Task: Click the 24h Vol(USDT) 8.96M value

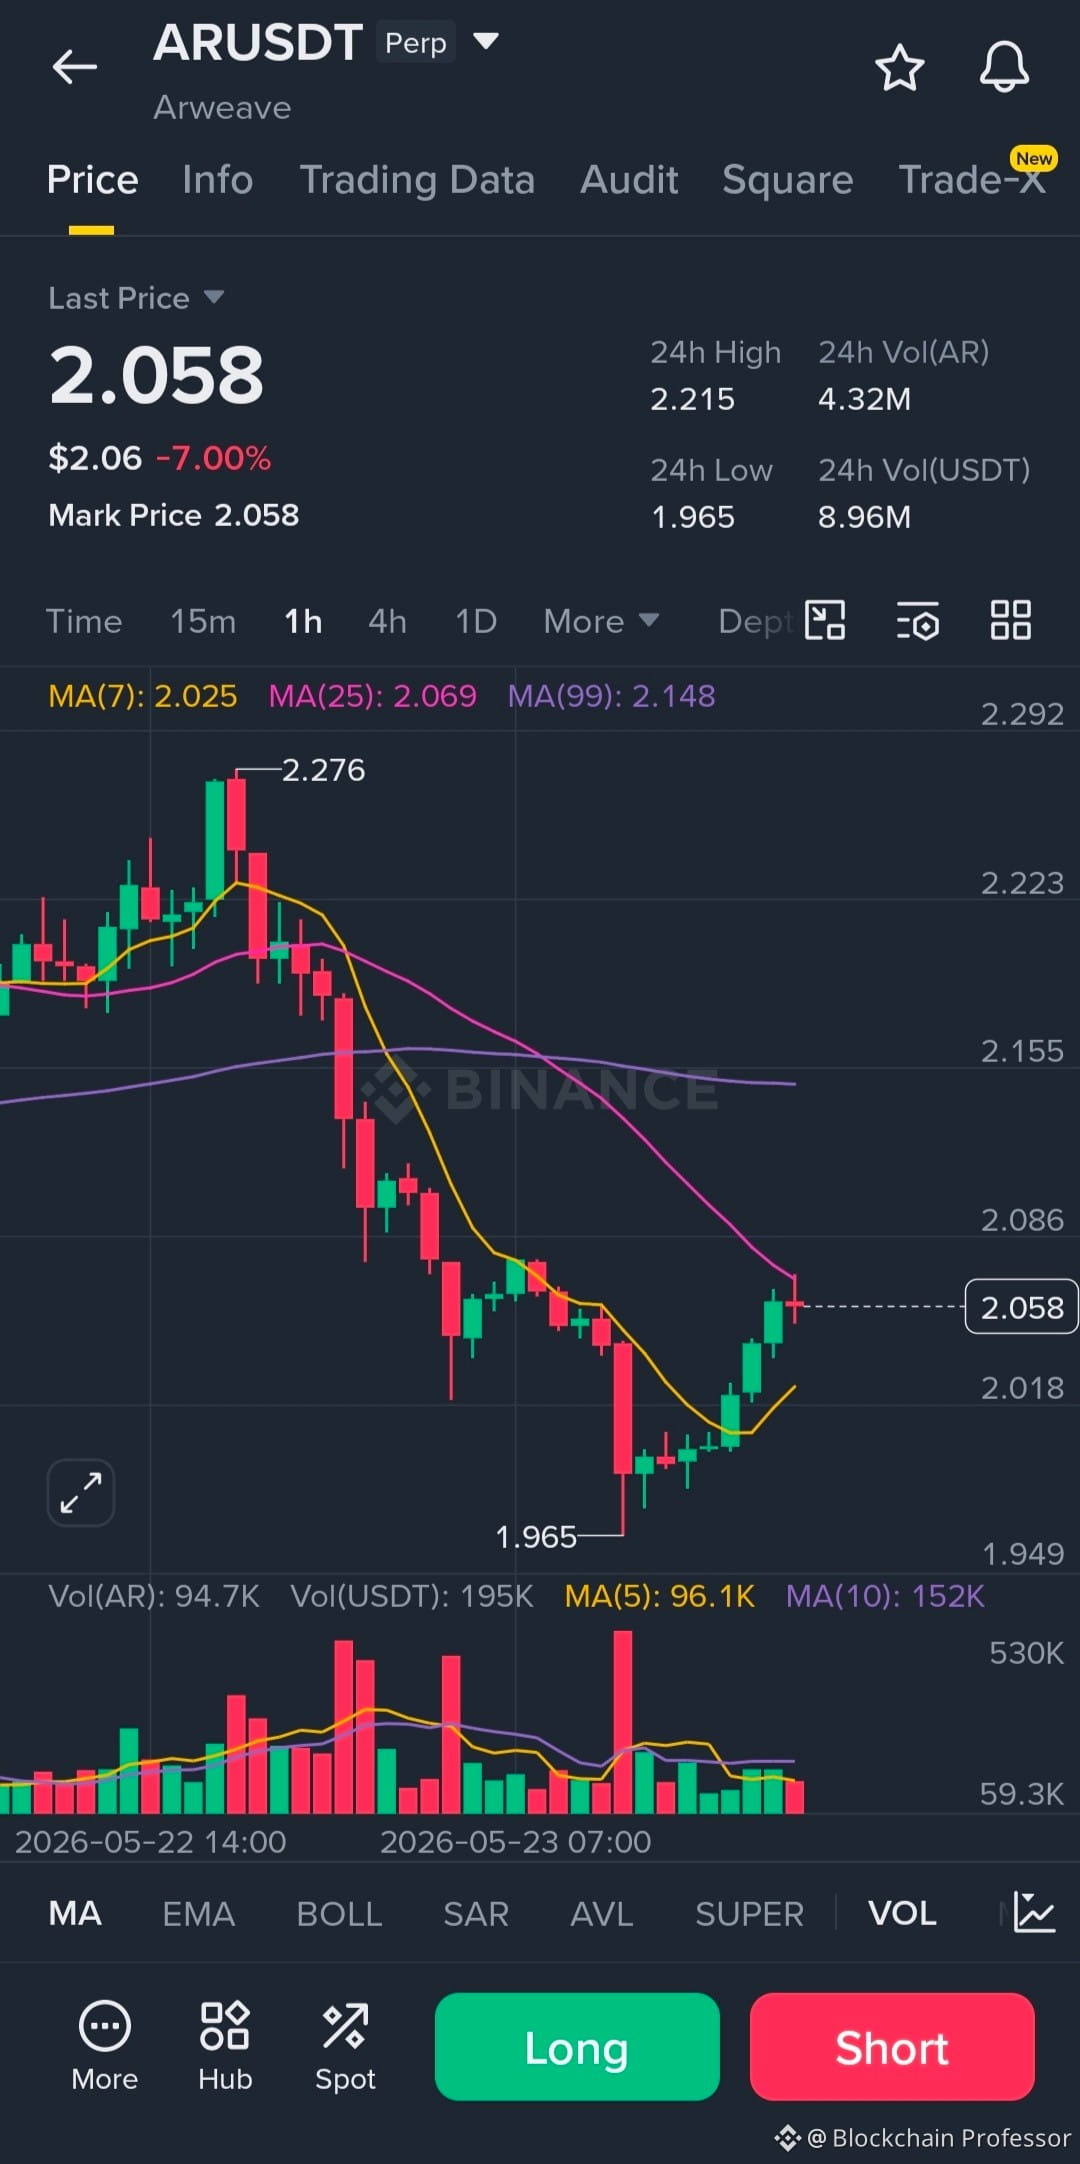Action: (864, 517)
